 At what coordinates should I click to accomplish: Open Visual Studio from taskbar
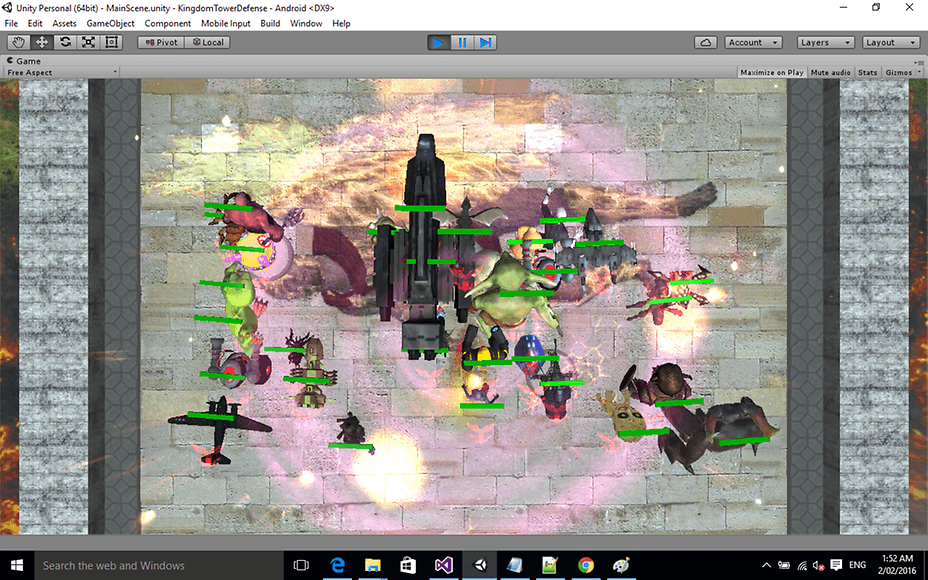click(x=444, y=565)
